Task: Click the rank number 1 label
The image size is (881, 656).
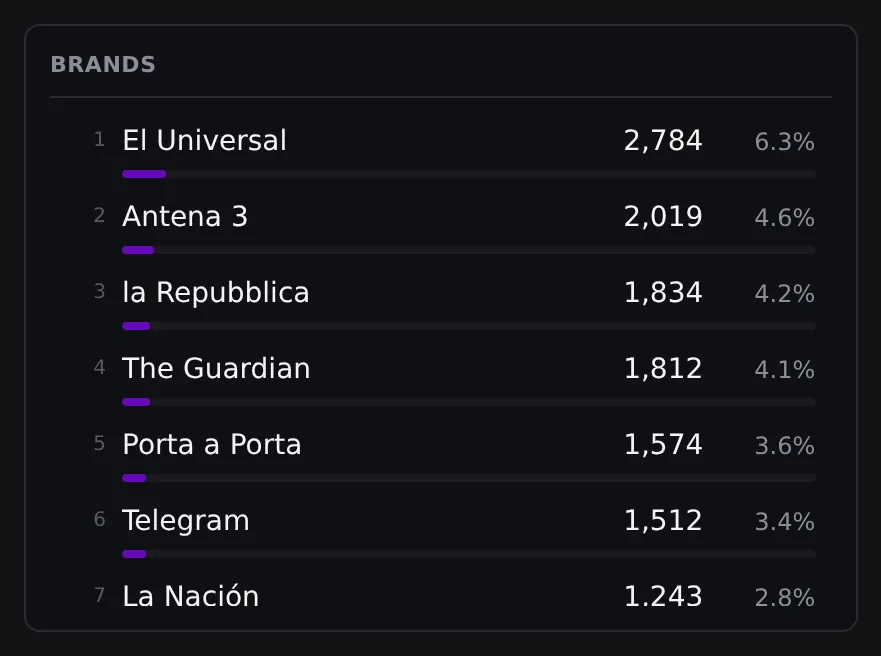Action: [x=99, y=139]
